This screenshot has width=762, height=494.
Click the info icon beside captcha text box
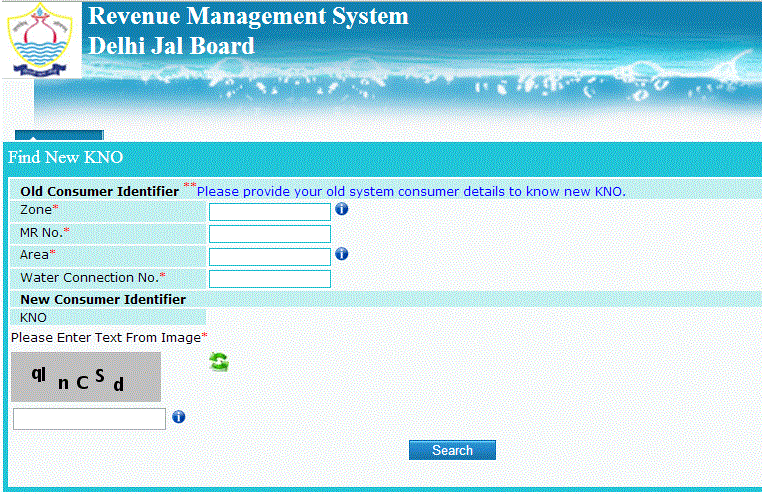coord(178,417)
